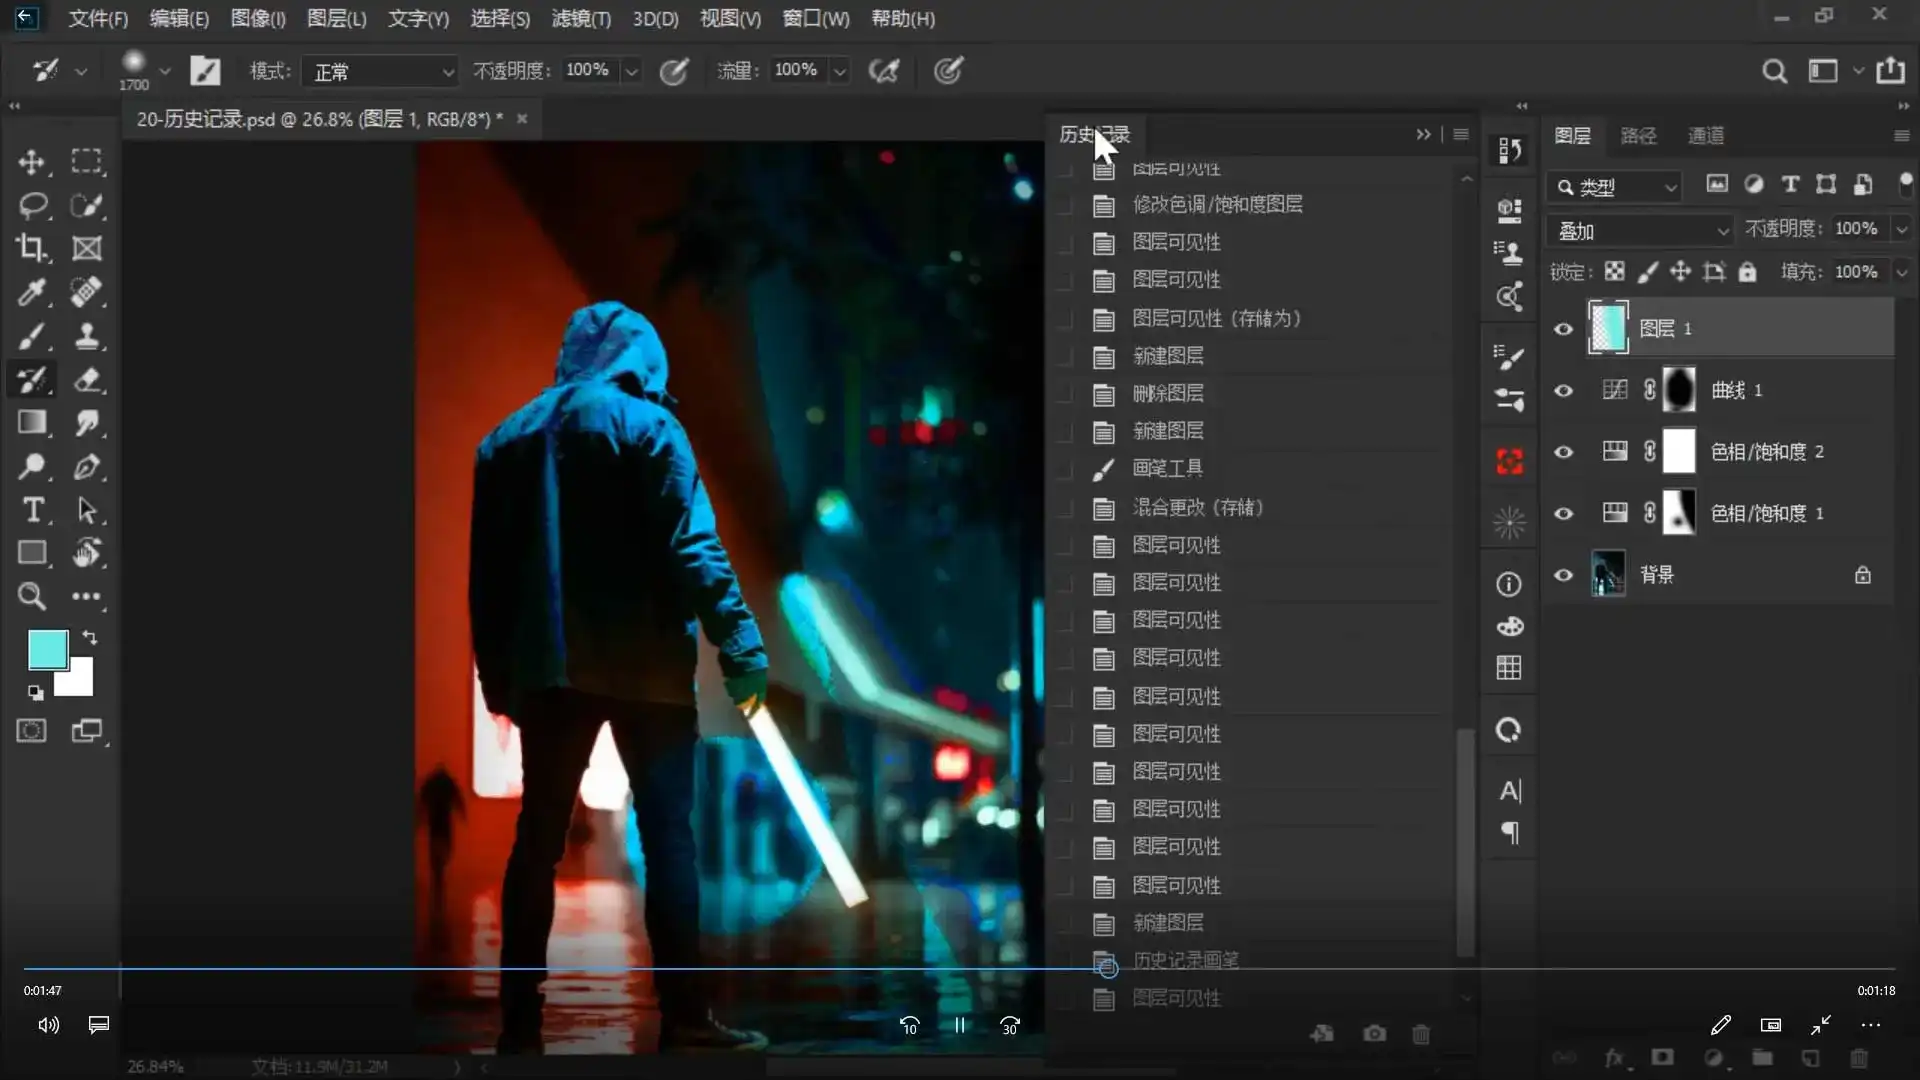Open the 不透明度 dropdown in the options bar

pyautogui.click(x=631, y=70)
